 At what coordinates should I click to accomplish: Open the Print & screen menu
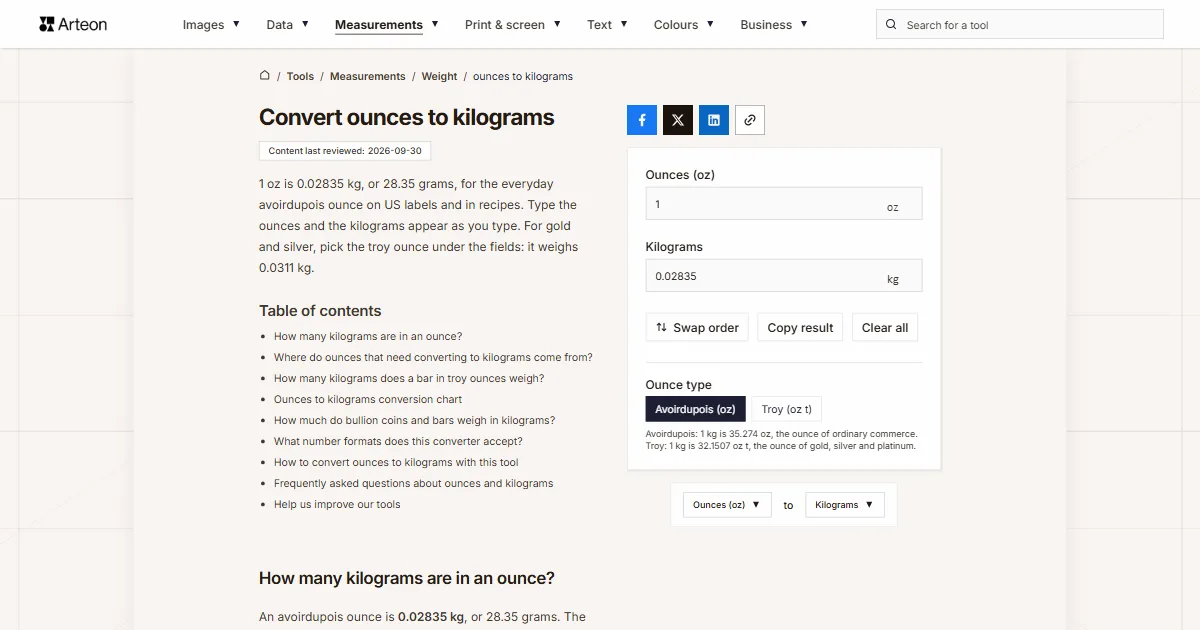coord(513,25)
